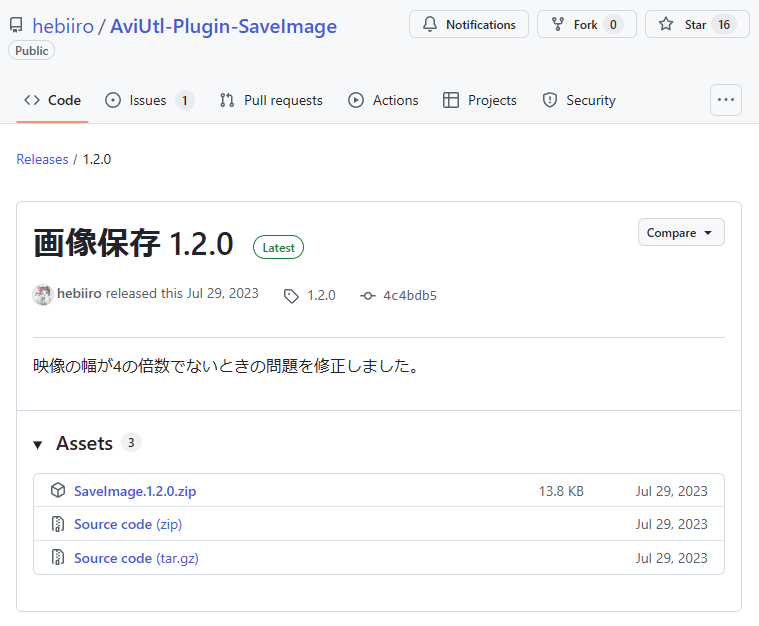Open the Projects tab
The height and width of the screenshot is (626, 759).
pyautogui.click(x=480, y=100)
